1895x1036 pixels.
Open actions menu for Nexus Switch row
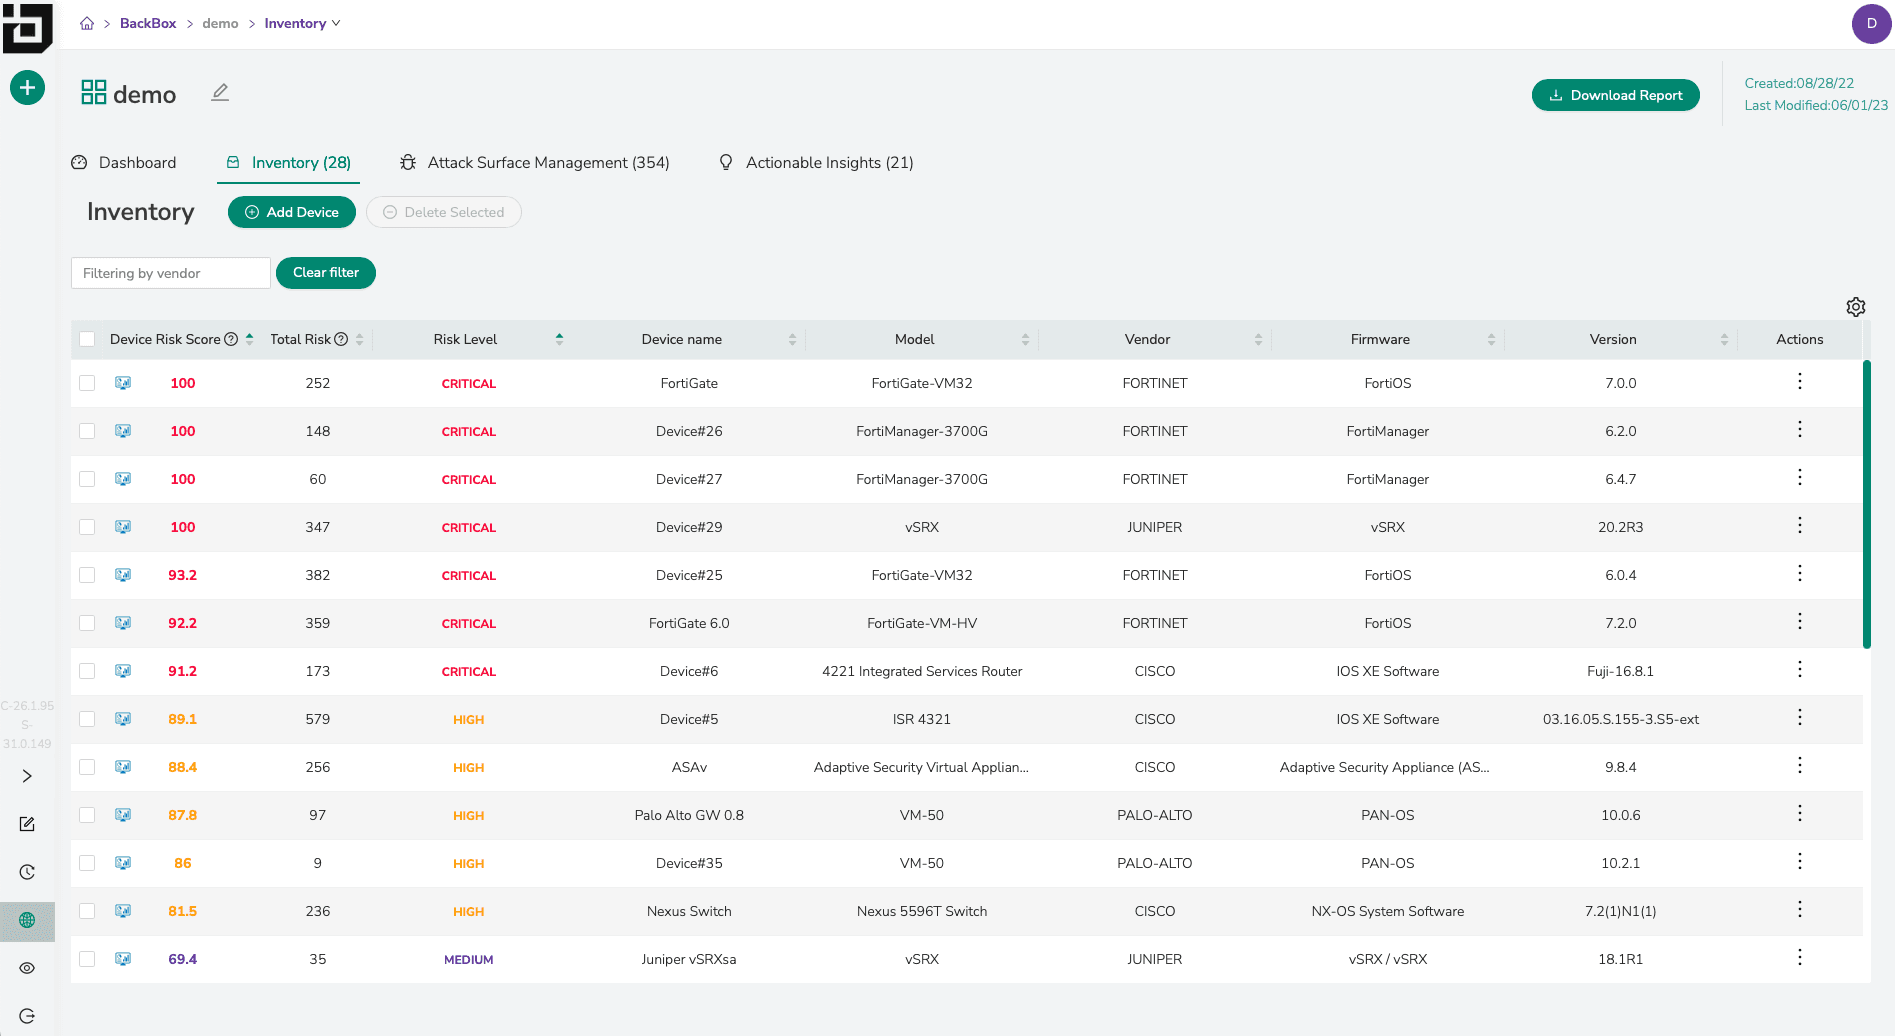(x=1799, y=909)
